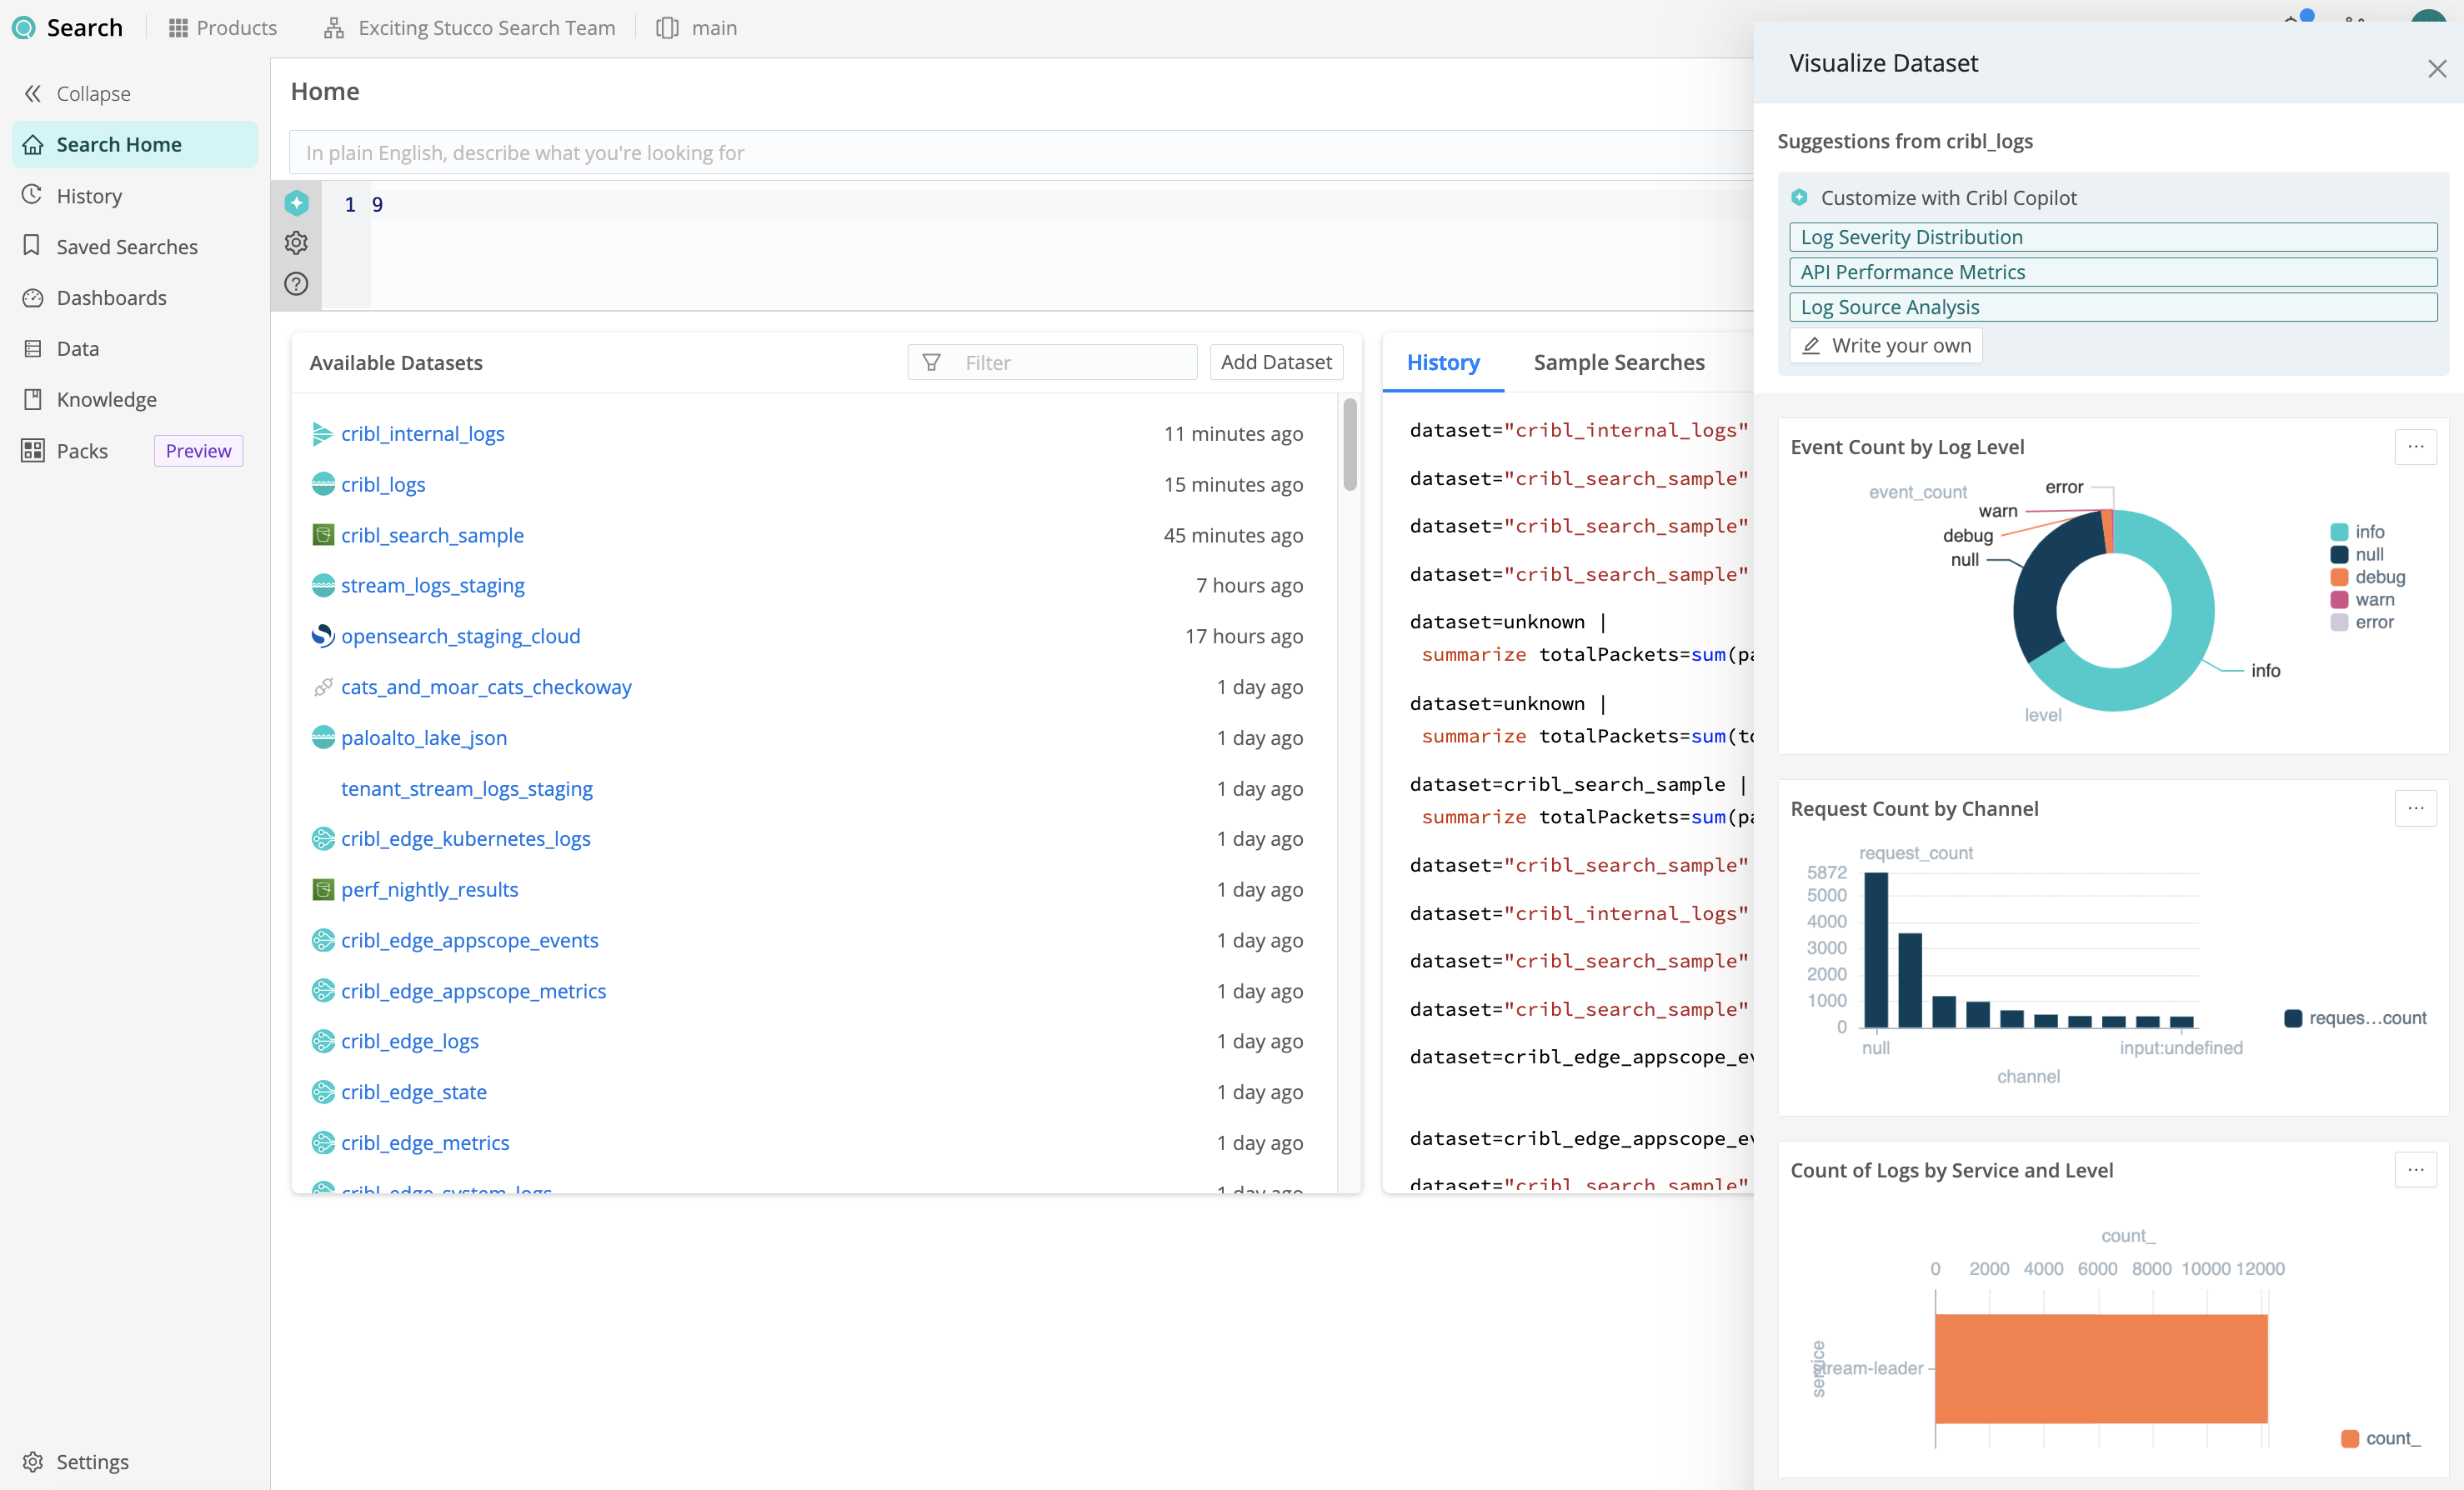
Task: Select Exciting Stucco Search Team workspace
Action: tap(469, 28)
